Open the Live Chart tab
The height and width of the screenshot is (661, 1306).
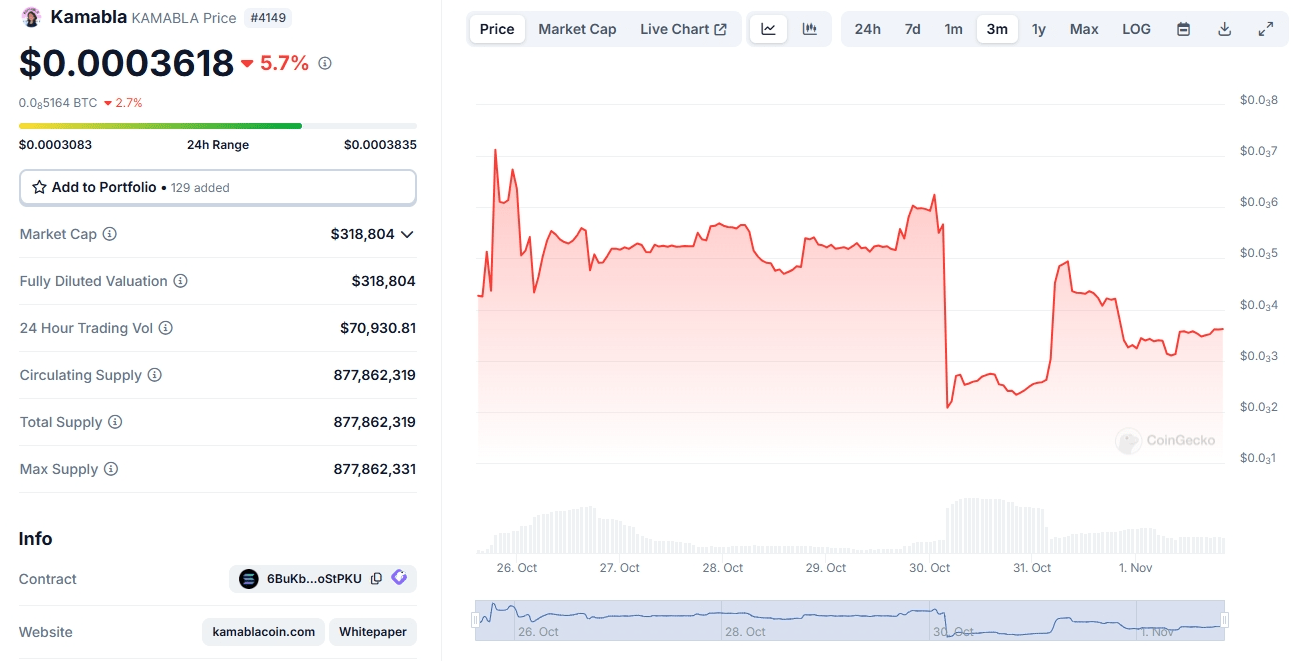click(683, 29)
